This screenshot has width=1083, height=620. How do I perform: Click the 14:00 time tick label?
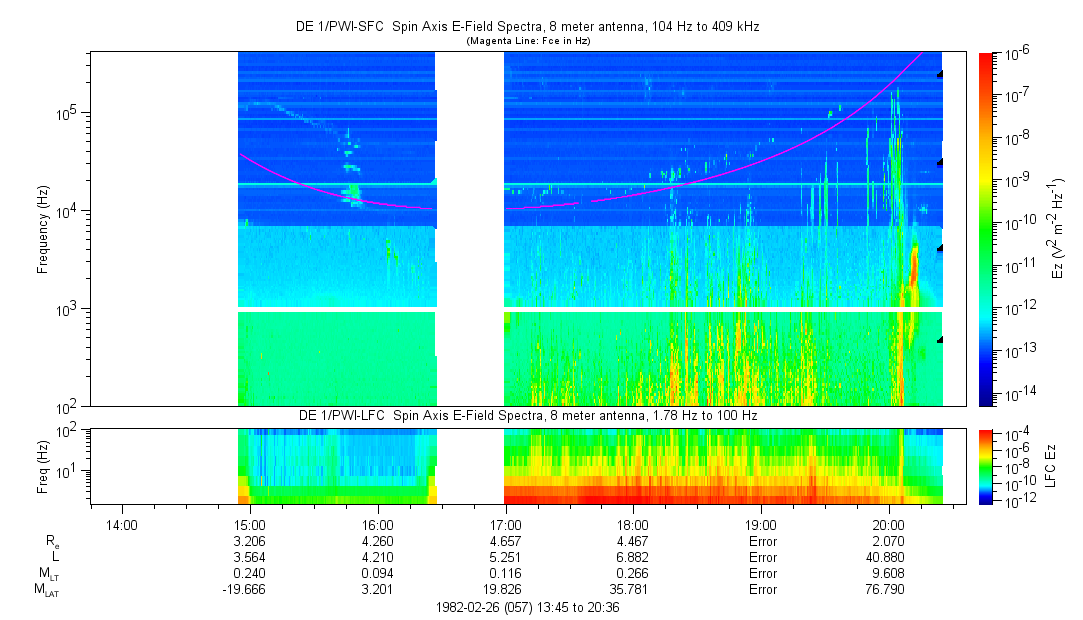121,523
